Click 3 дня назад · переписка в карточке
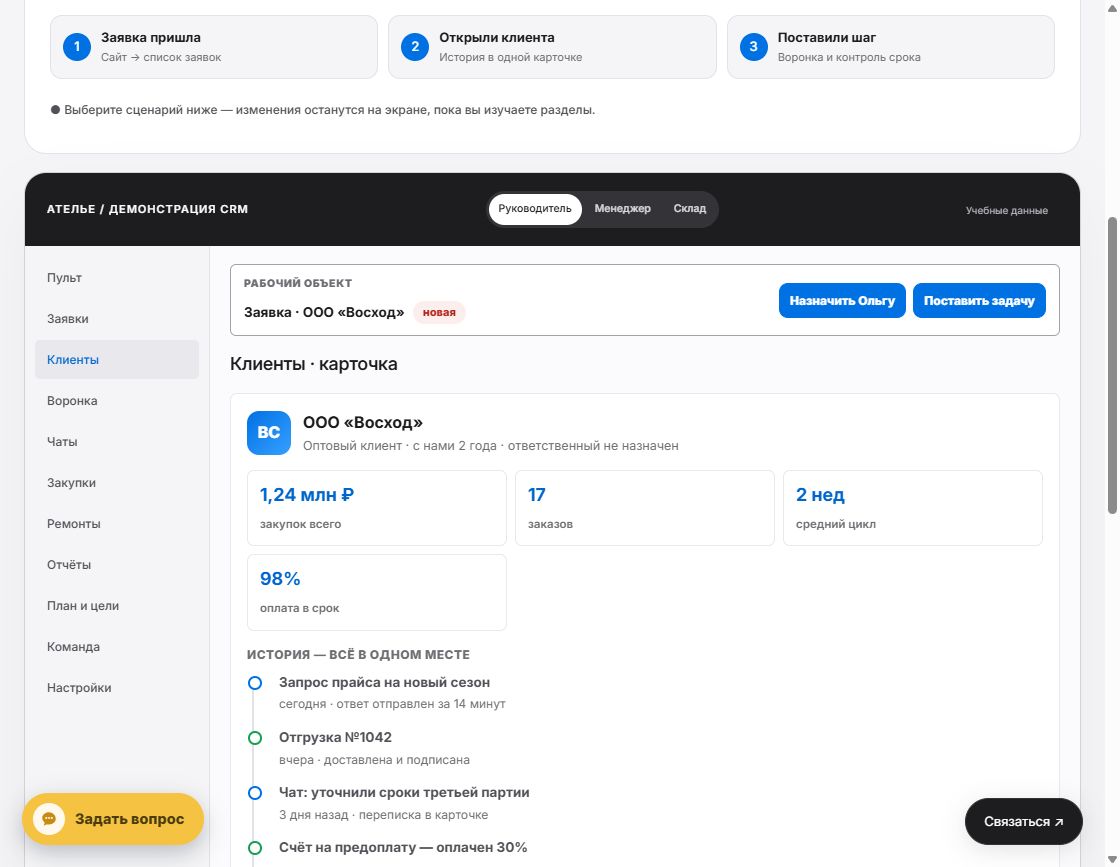Screen dimensions: 1120x867 (384, 815)
